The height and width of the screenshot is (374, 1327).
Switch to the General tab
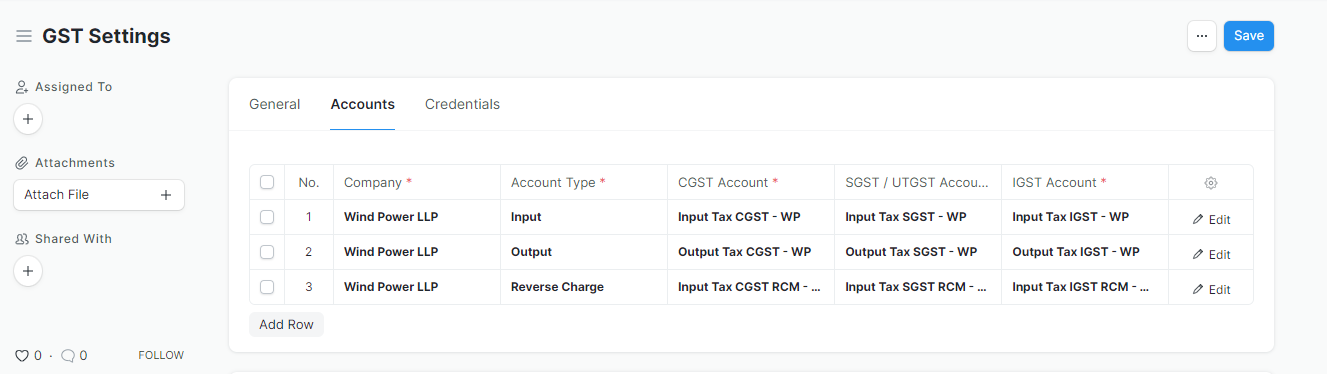point(275,104)
